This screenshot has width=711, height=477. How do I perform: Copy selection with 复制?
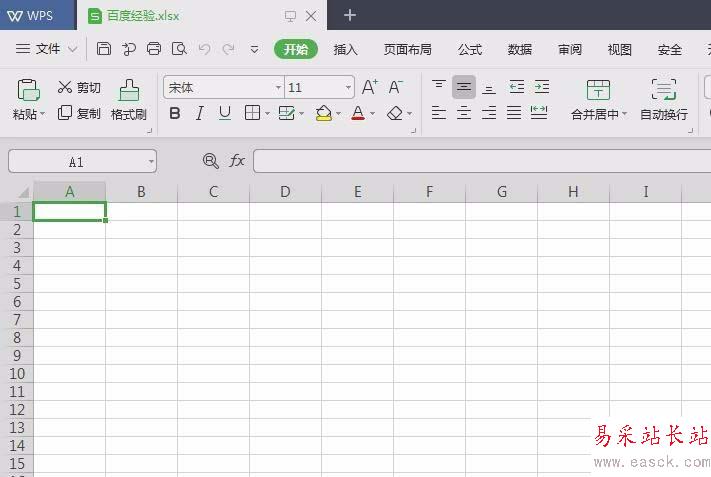click(79, 113)
